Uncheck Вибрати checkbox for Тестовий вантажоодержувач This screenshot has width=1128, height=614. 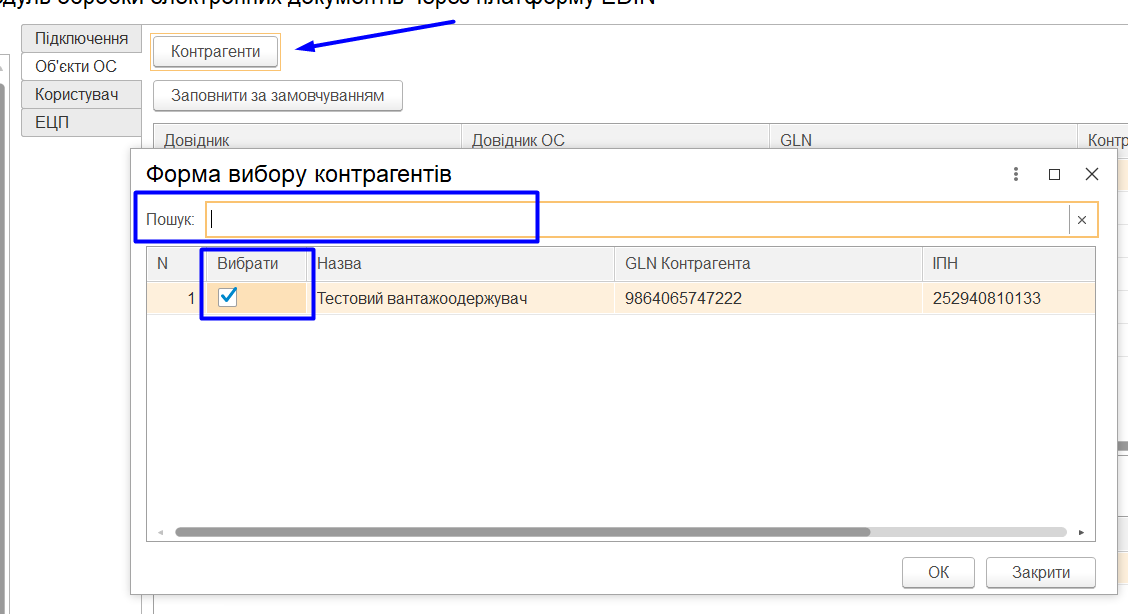[x=227, y=297]
